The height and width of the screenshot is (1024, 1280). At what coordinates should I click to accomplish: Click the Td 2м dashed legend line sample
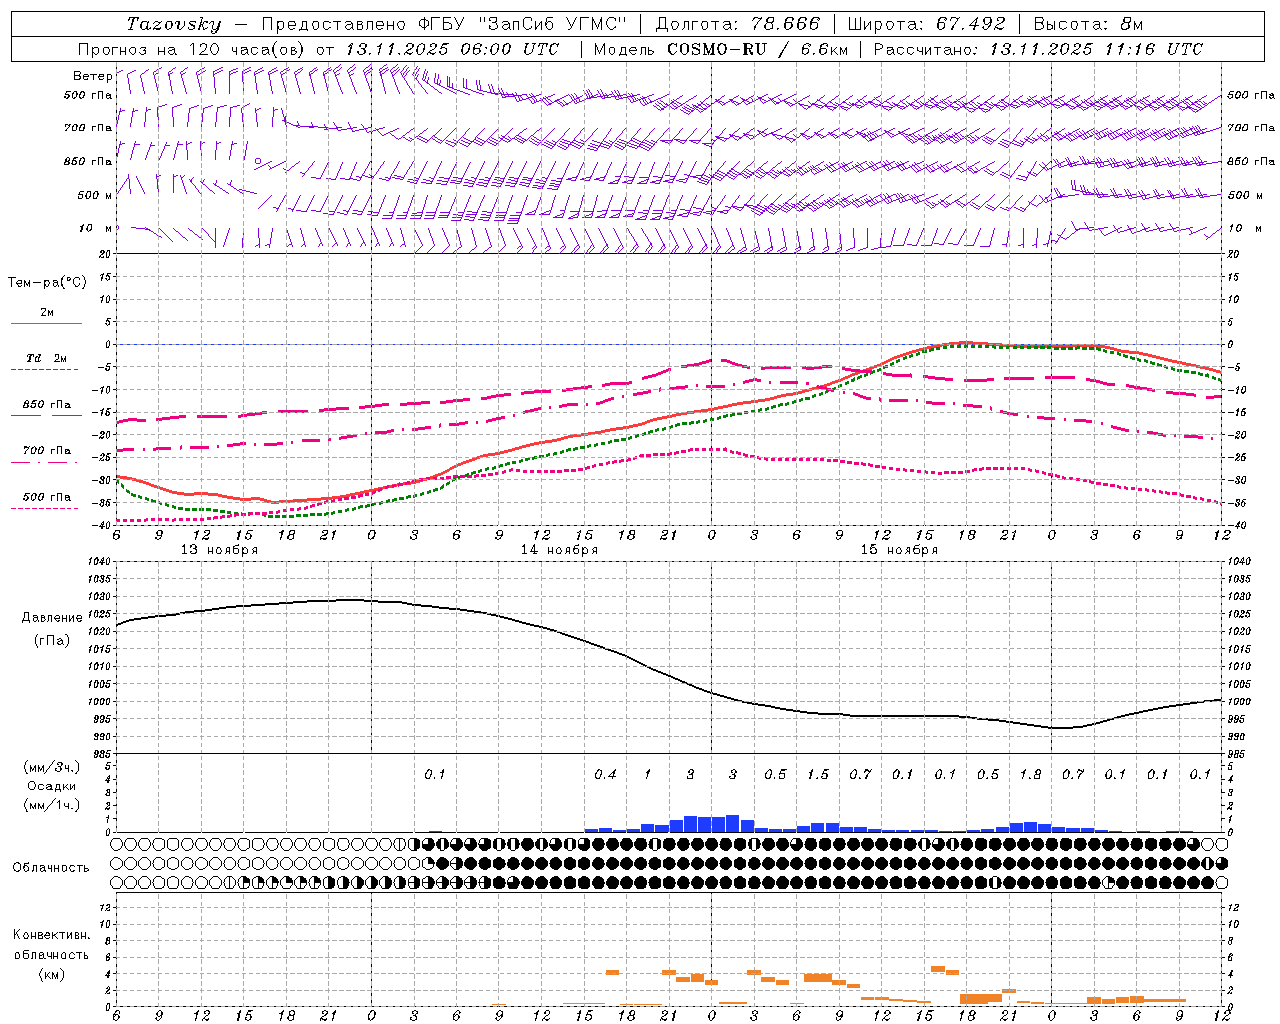pyautogui.click(x=44, y=370)
